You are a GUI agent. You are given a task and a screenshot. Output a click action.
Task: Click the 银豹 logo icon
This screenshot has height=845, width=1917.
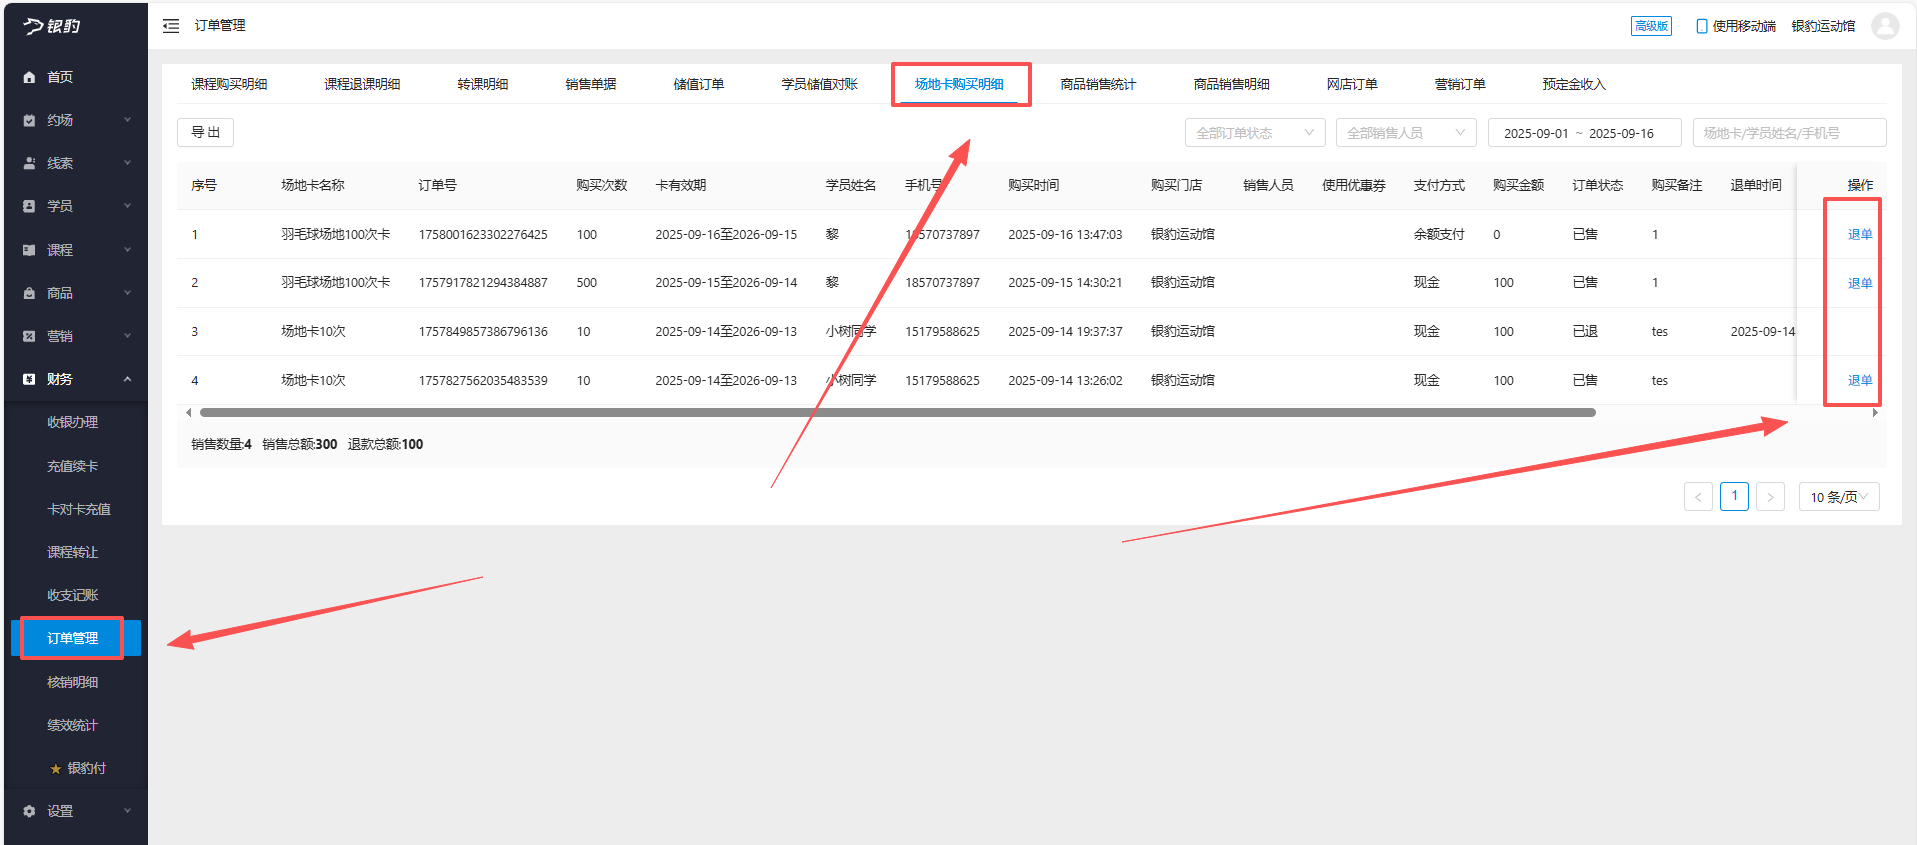coord(52,26)
